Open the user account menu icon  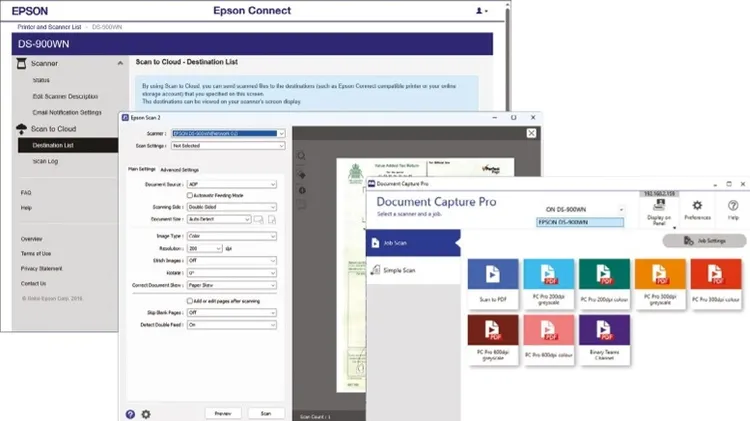(x=481, y=11)
